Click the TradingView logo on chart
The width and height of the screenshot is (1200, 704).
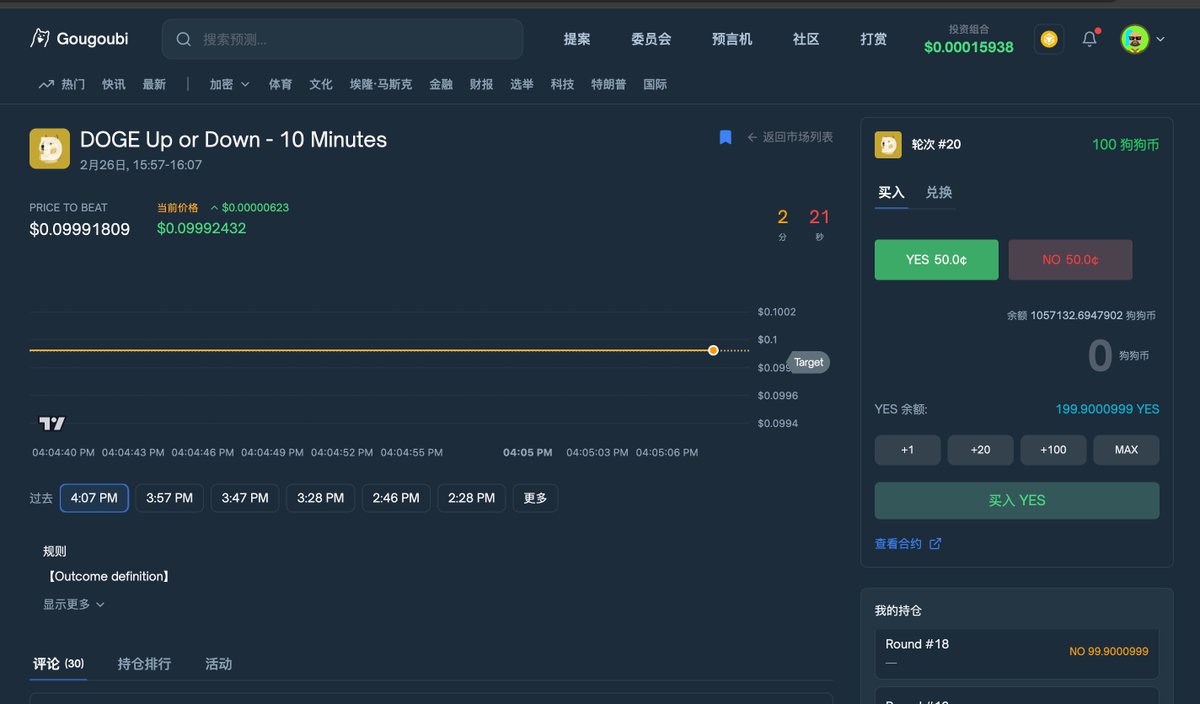coord(52,424)
